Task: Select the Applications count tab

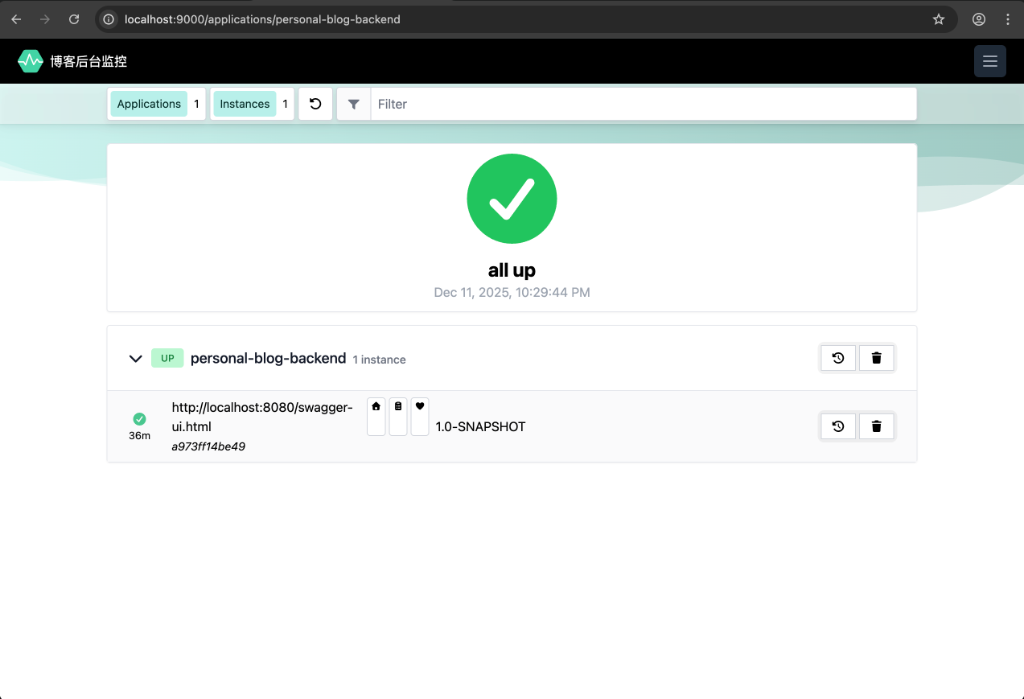Action: click(149, 104)
